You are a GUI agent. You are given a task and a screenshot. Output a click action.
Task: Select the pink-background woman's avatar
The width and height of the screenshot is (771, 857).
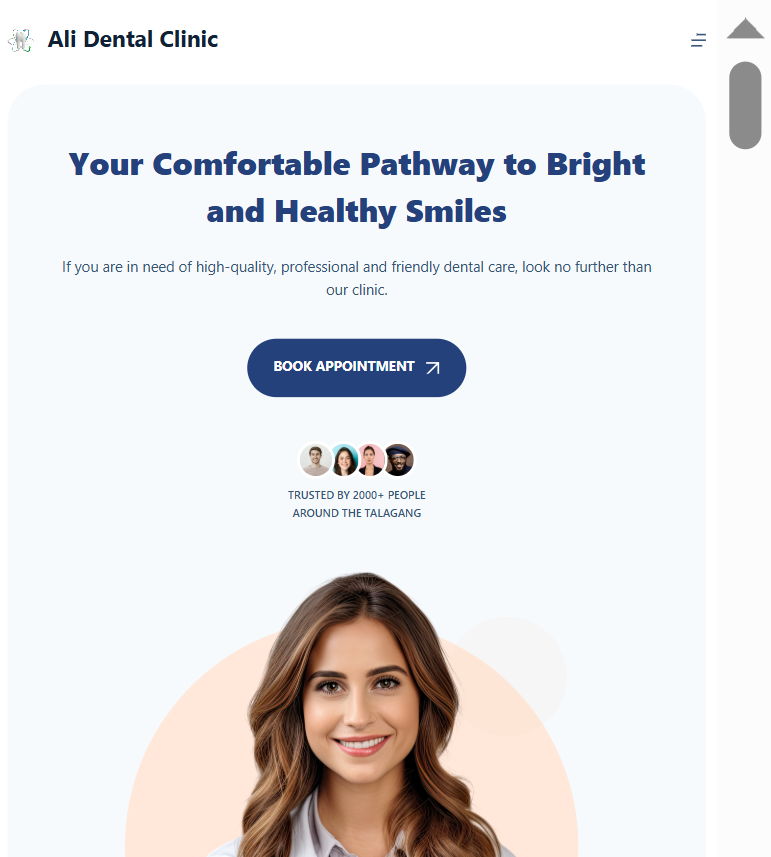coord(370,460)
